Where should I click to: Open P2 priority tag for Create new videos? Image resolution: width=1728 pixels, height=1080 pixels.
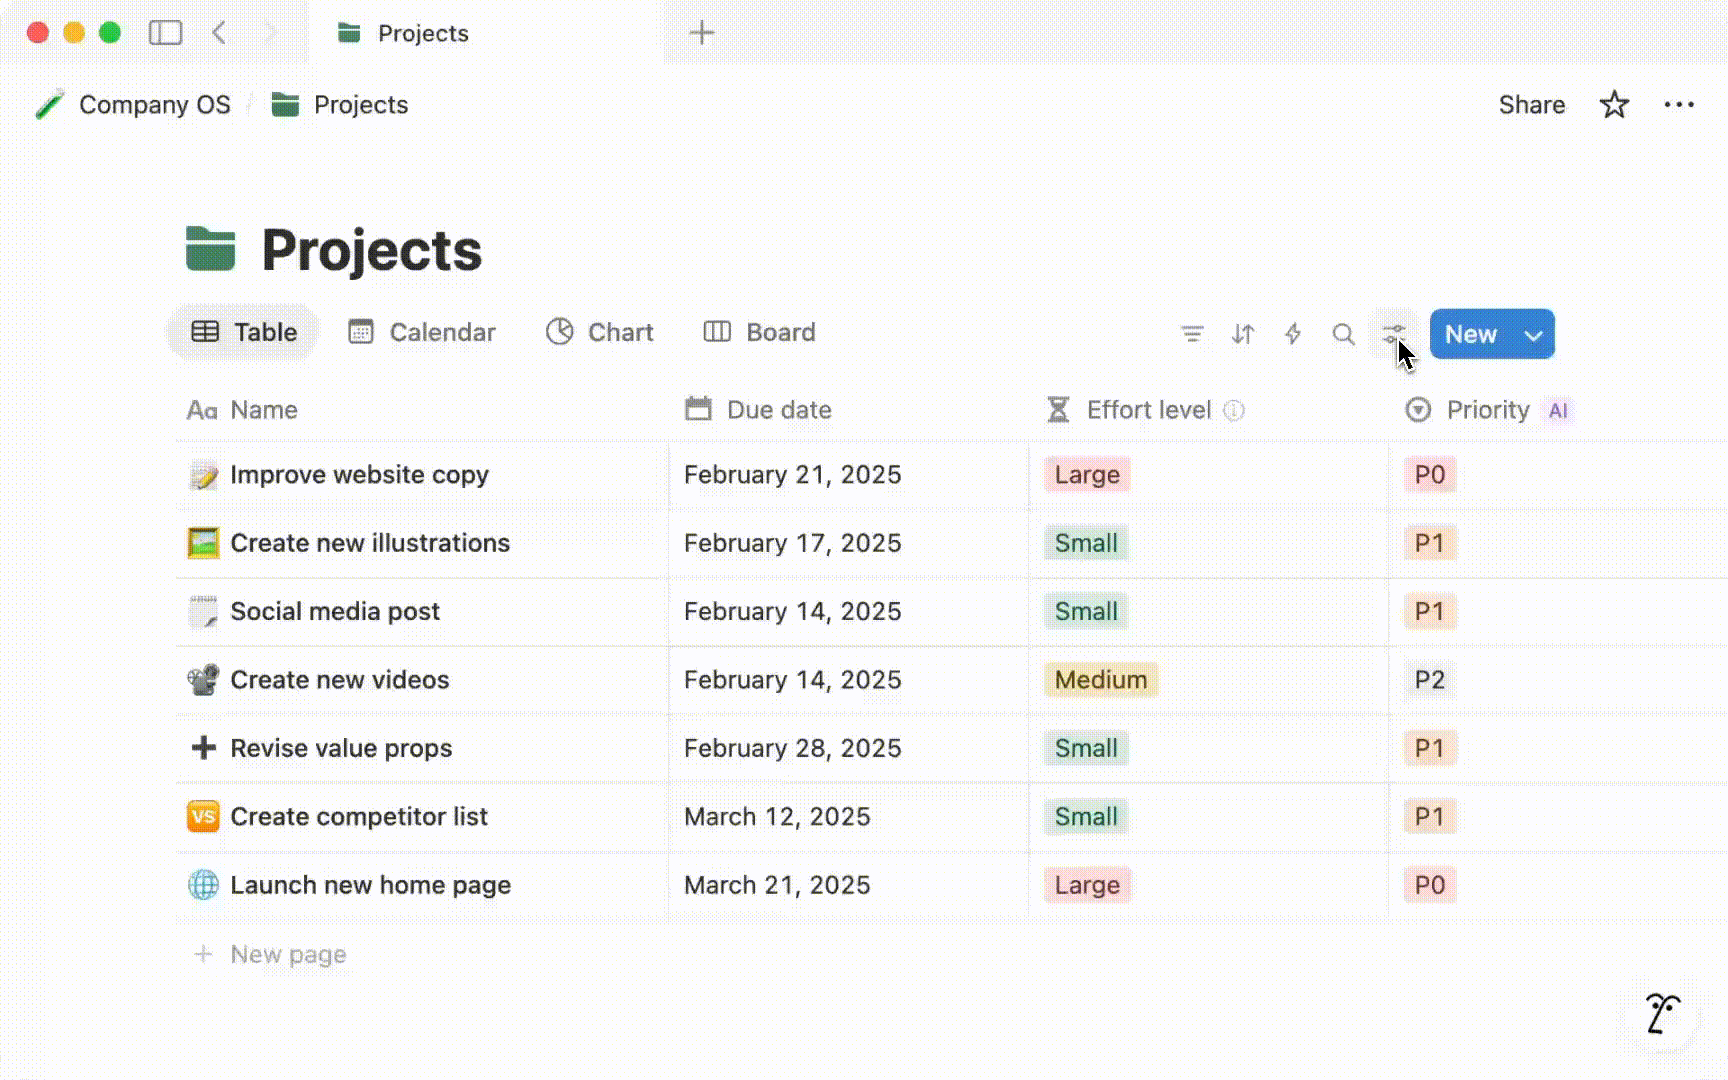[x=1429, y=680]
